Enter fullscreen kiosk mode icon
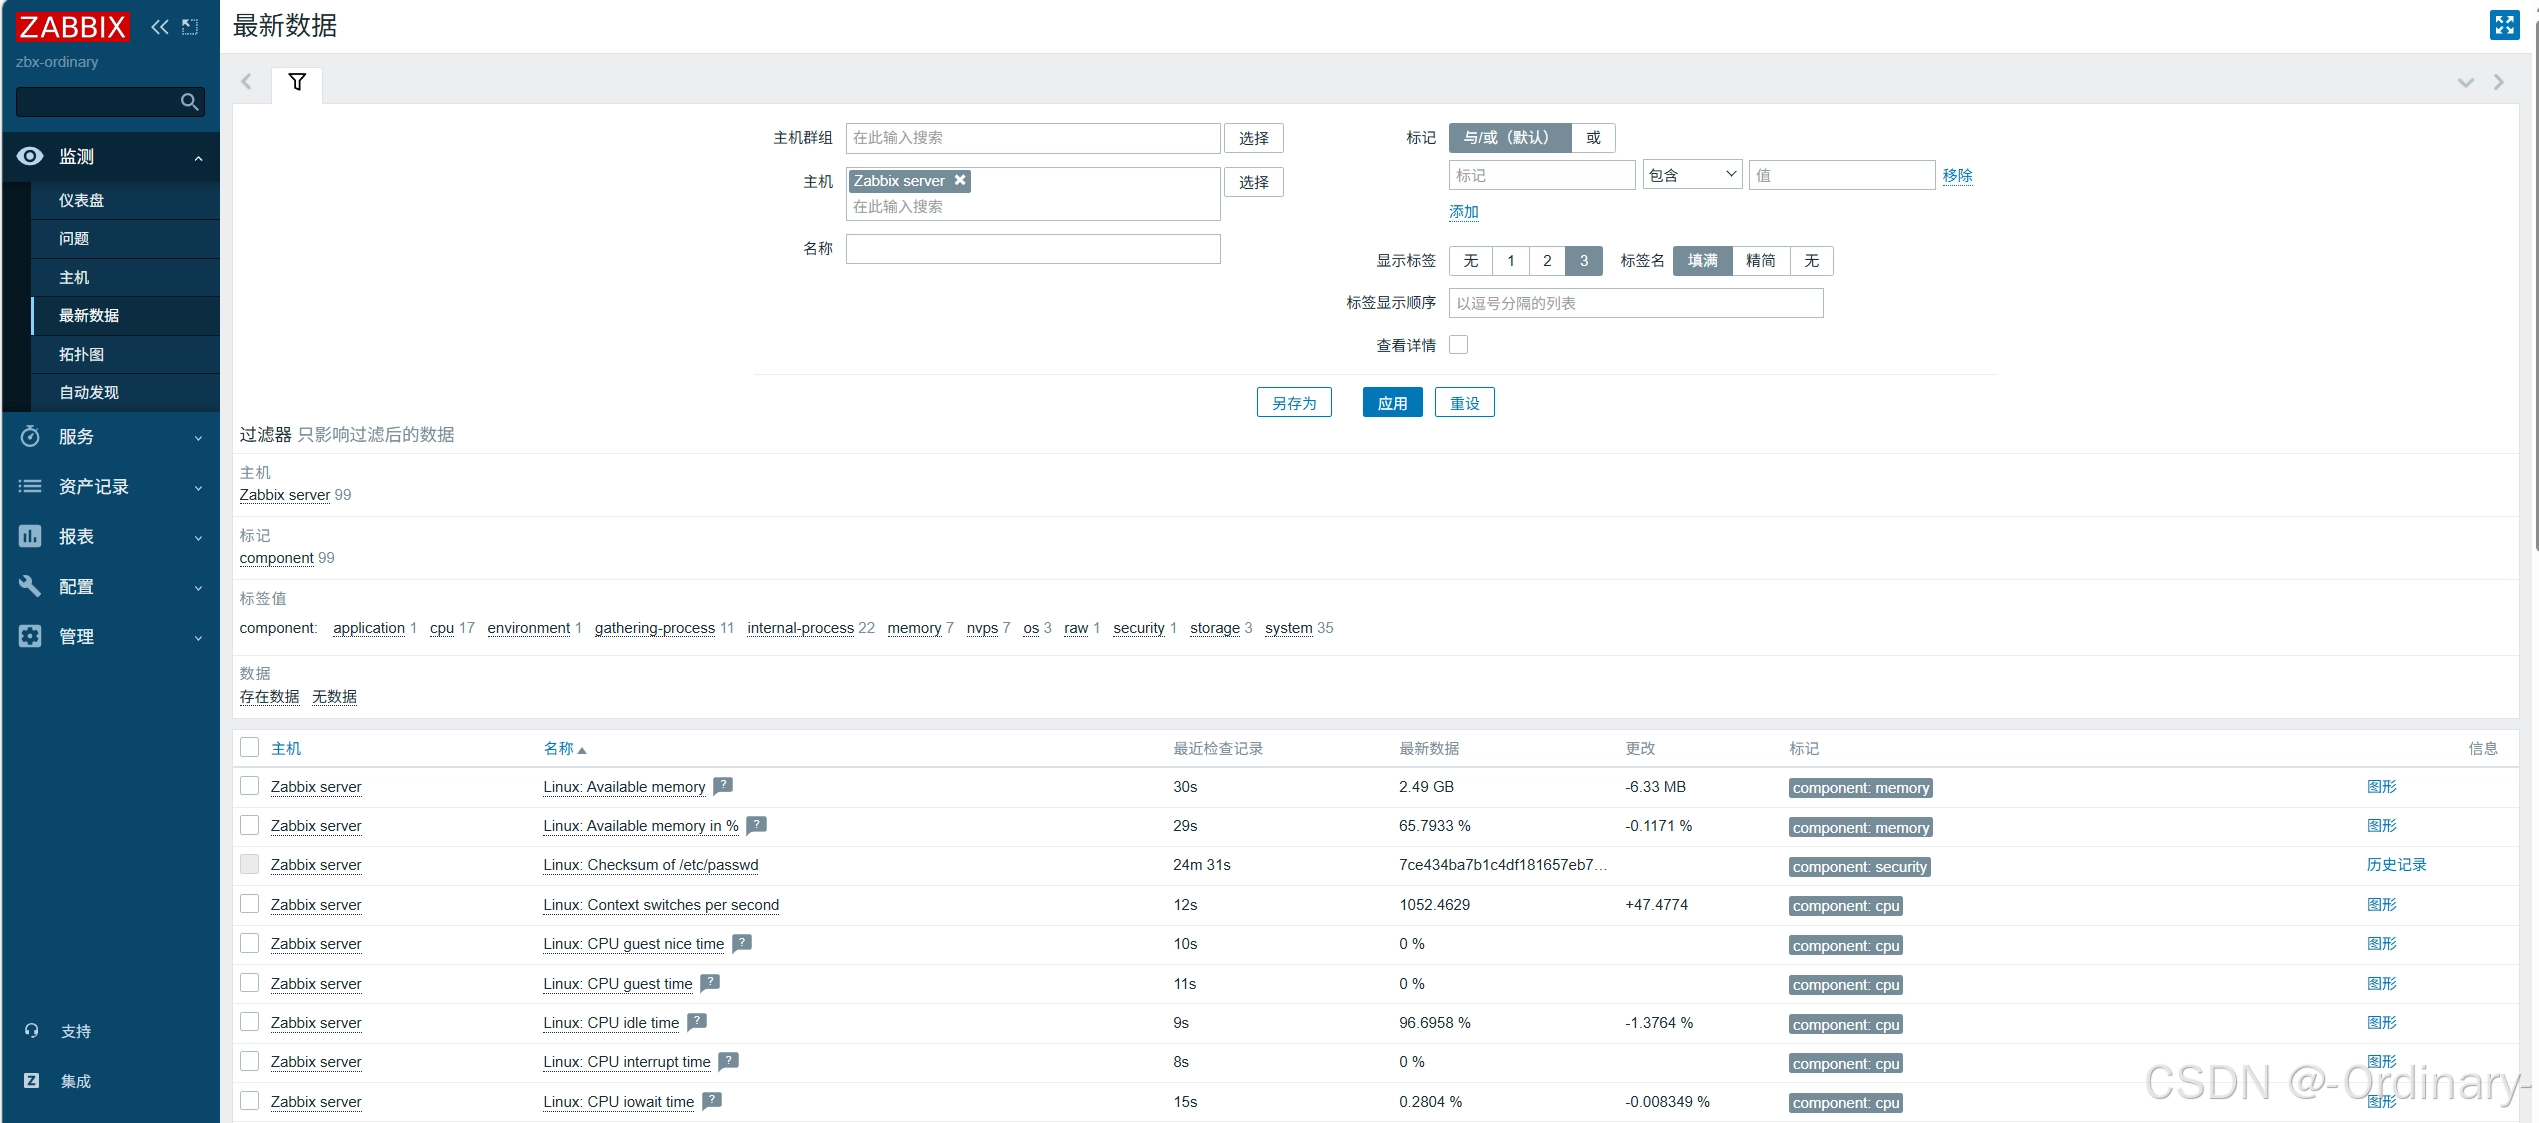The width and height of the screenshot is (2539, 1123). (x=2504, y=25)
